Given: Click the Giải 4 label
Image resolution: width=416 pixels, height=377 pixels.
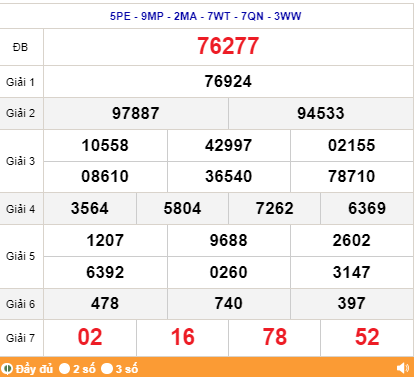Looking at the screenshot, I should (20, 209).
